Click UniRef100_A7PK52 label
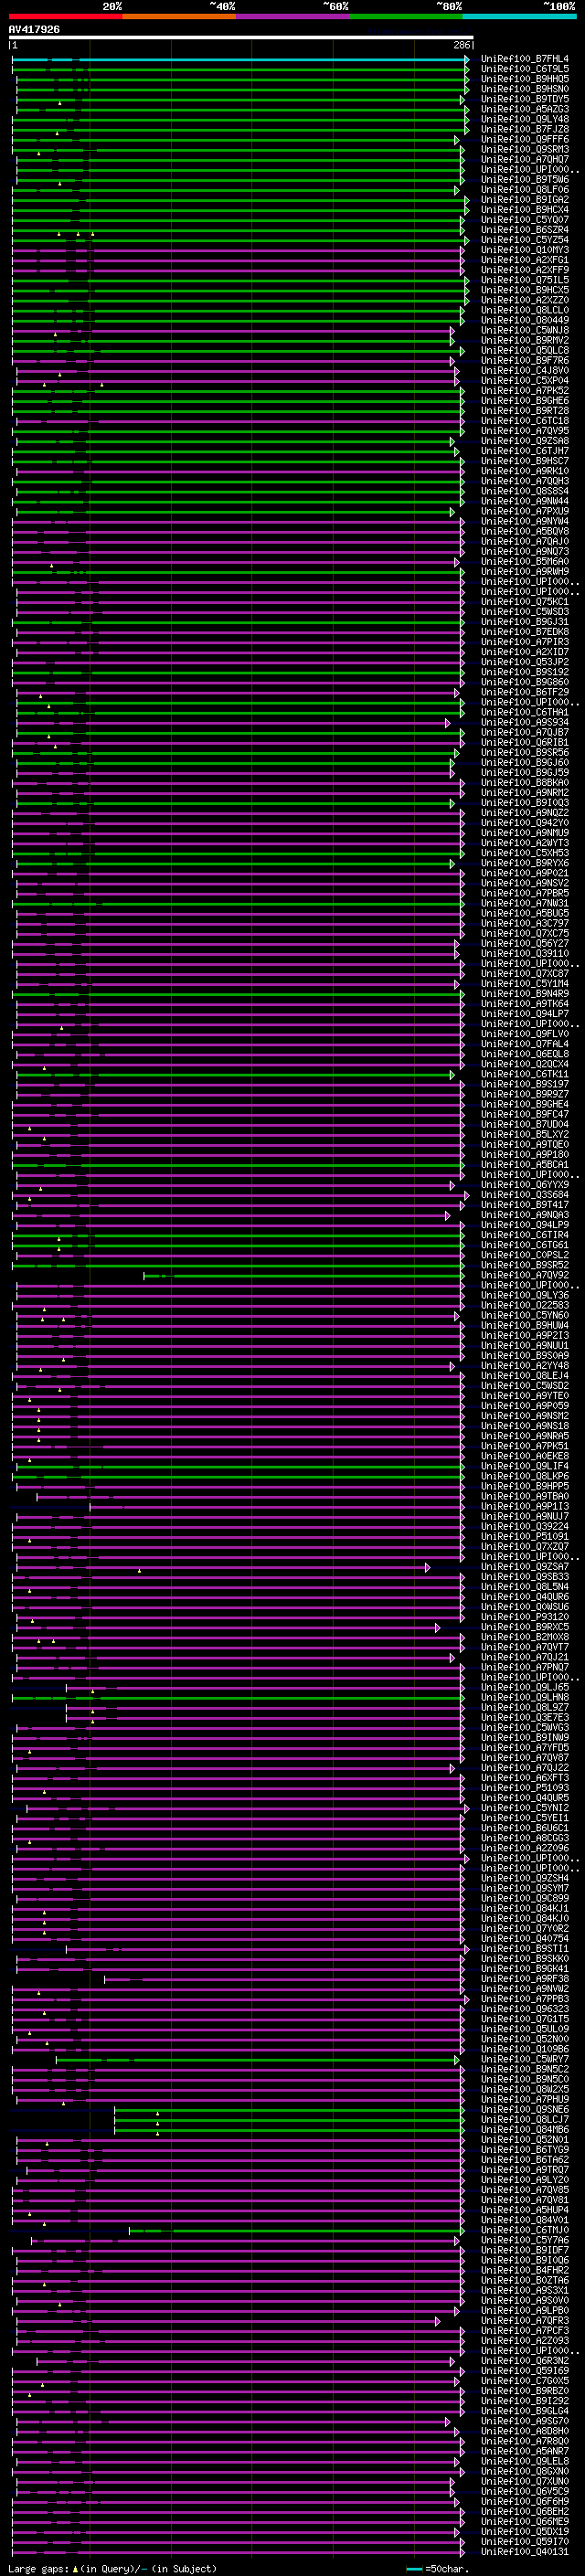 coord(525,391)
